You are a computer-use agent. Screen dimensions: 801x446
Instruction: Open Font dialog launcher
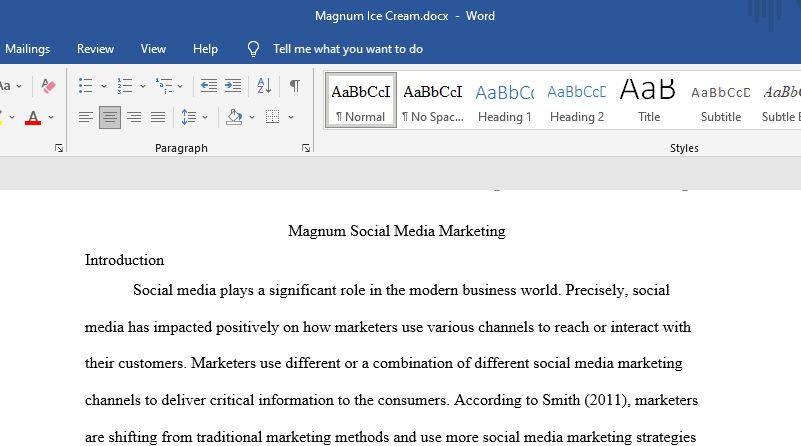coord(59,148)
